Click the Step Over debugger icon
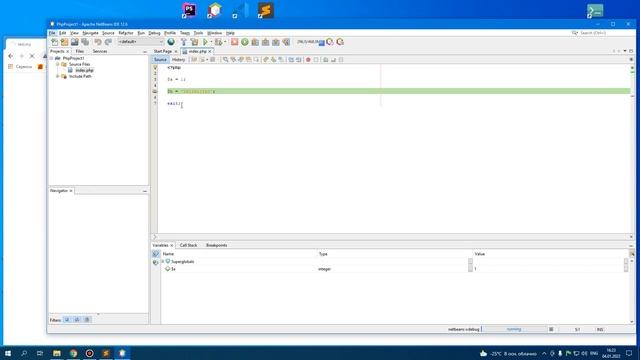Viewport: 640px width, 360px height. click(255, 42)
